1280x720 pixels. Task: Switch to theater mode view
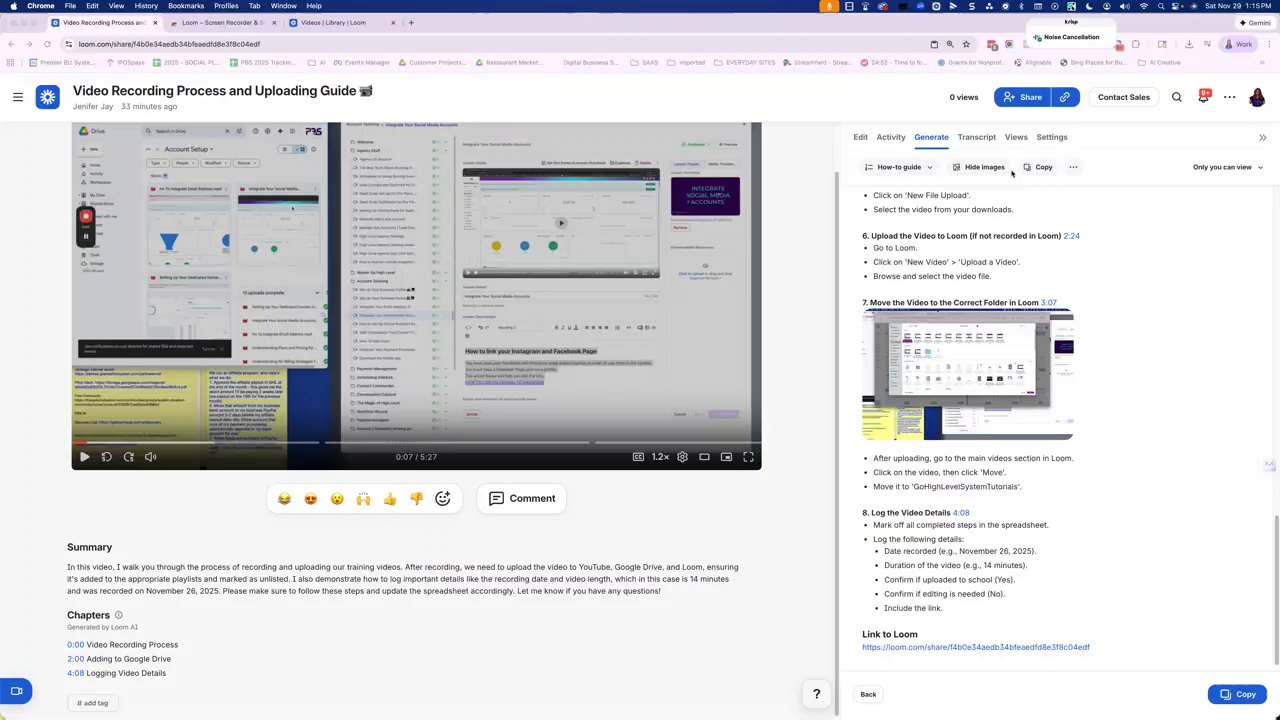click(704, 457)
